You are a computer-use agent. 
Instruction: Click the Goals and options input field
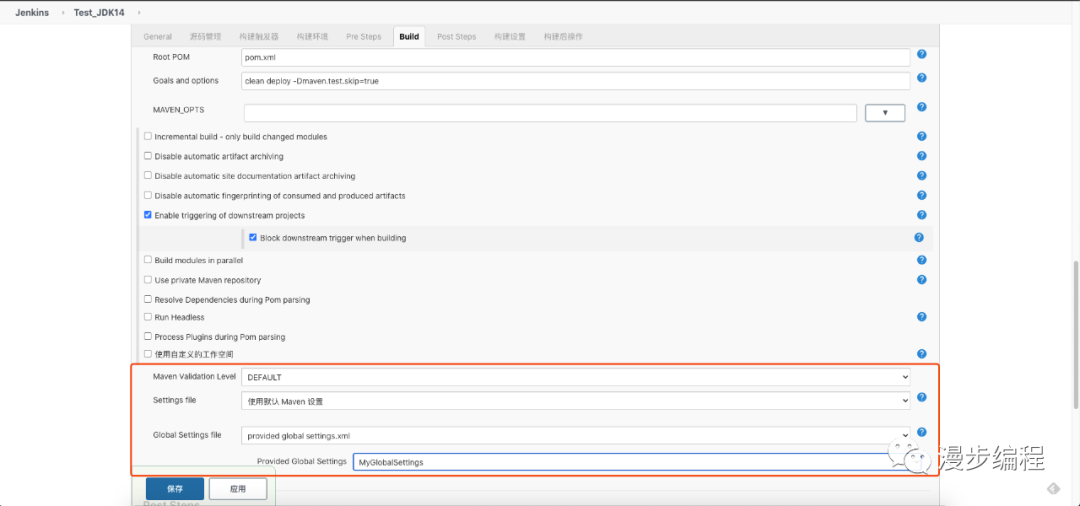tap(576, 81)
